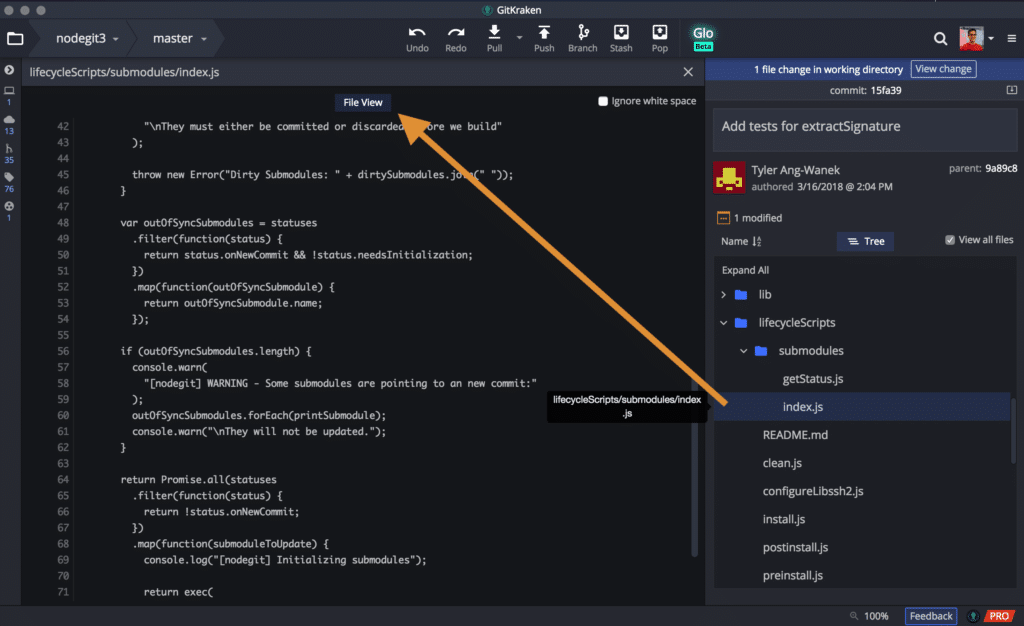This screenshot has height=626, width=1024.
Task: Show pull requests icon in sidebar
Action: click(x=9, y=153)
